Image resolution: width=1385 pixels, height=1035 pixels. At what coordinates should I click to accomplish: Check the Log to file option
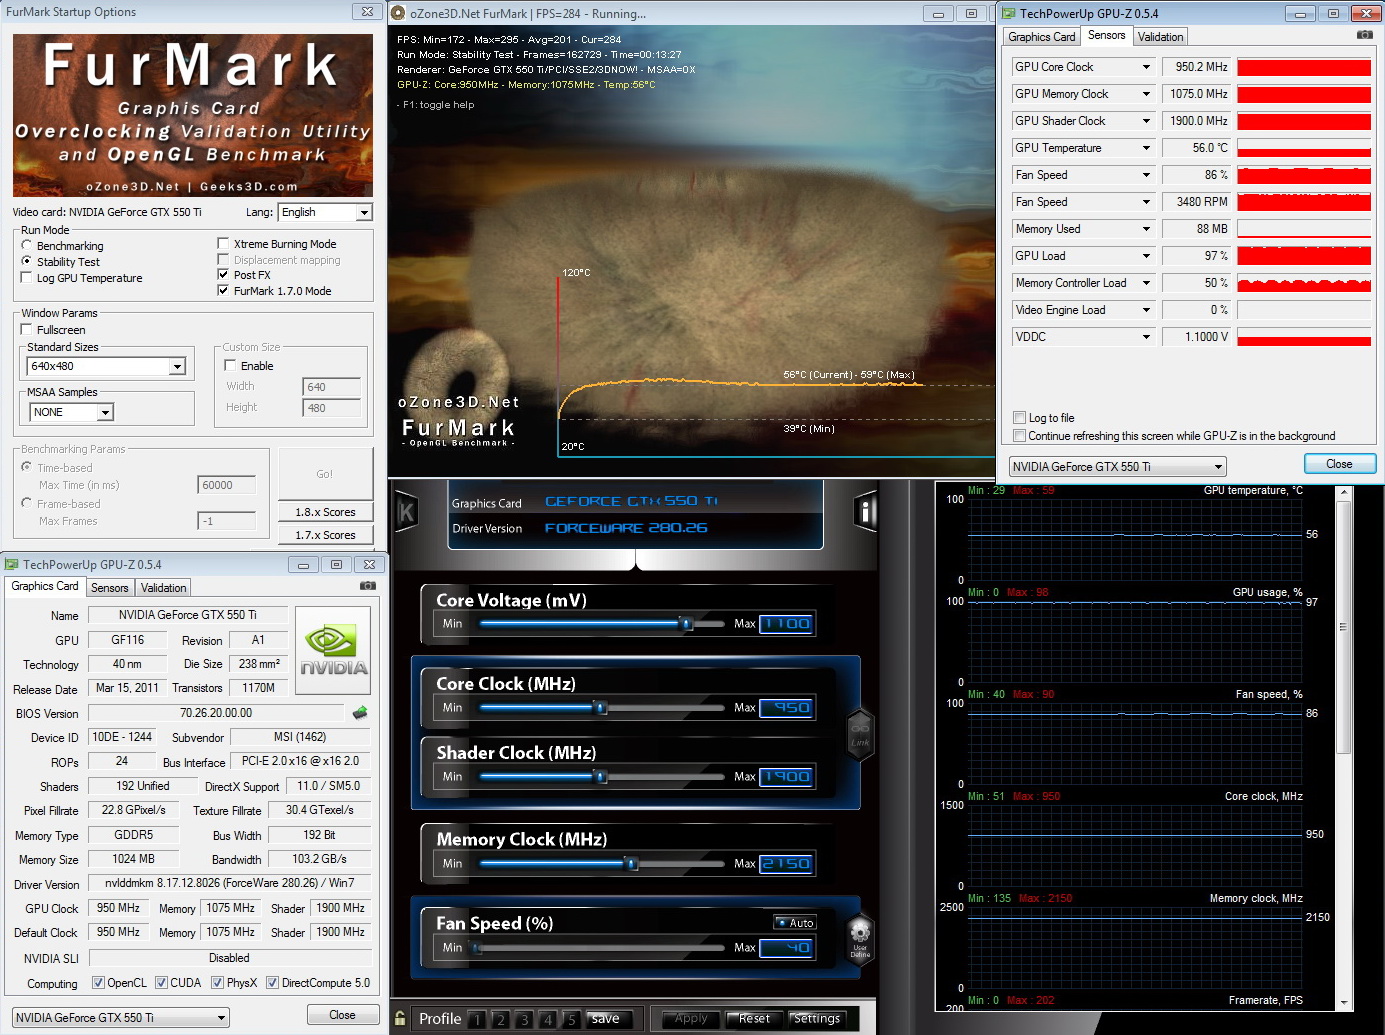click(1019, 418)
